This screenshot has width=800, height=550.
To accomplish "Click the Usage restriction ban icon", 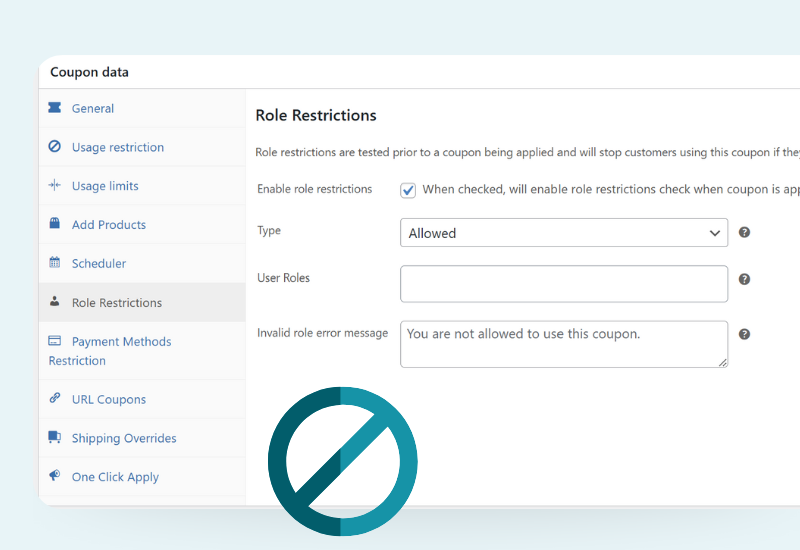I will coord(55,146).
